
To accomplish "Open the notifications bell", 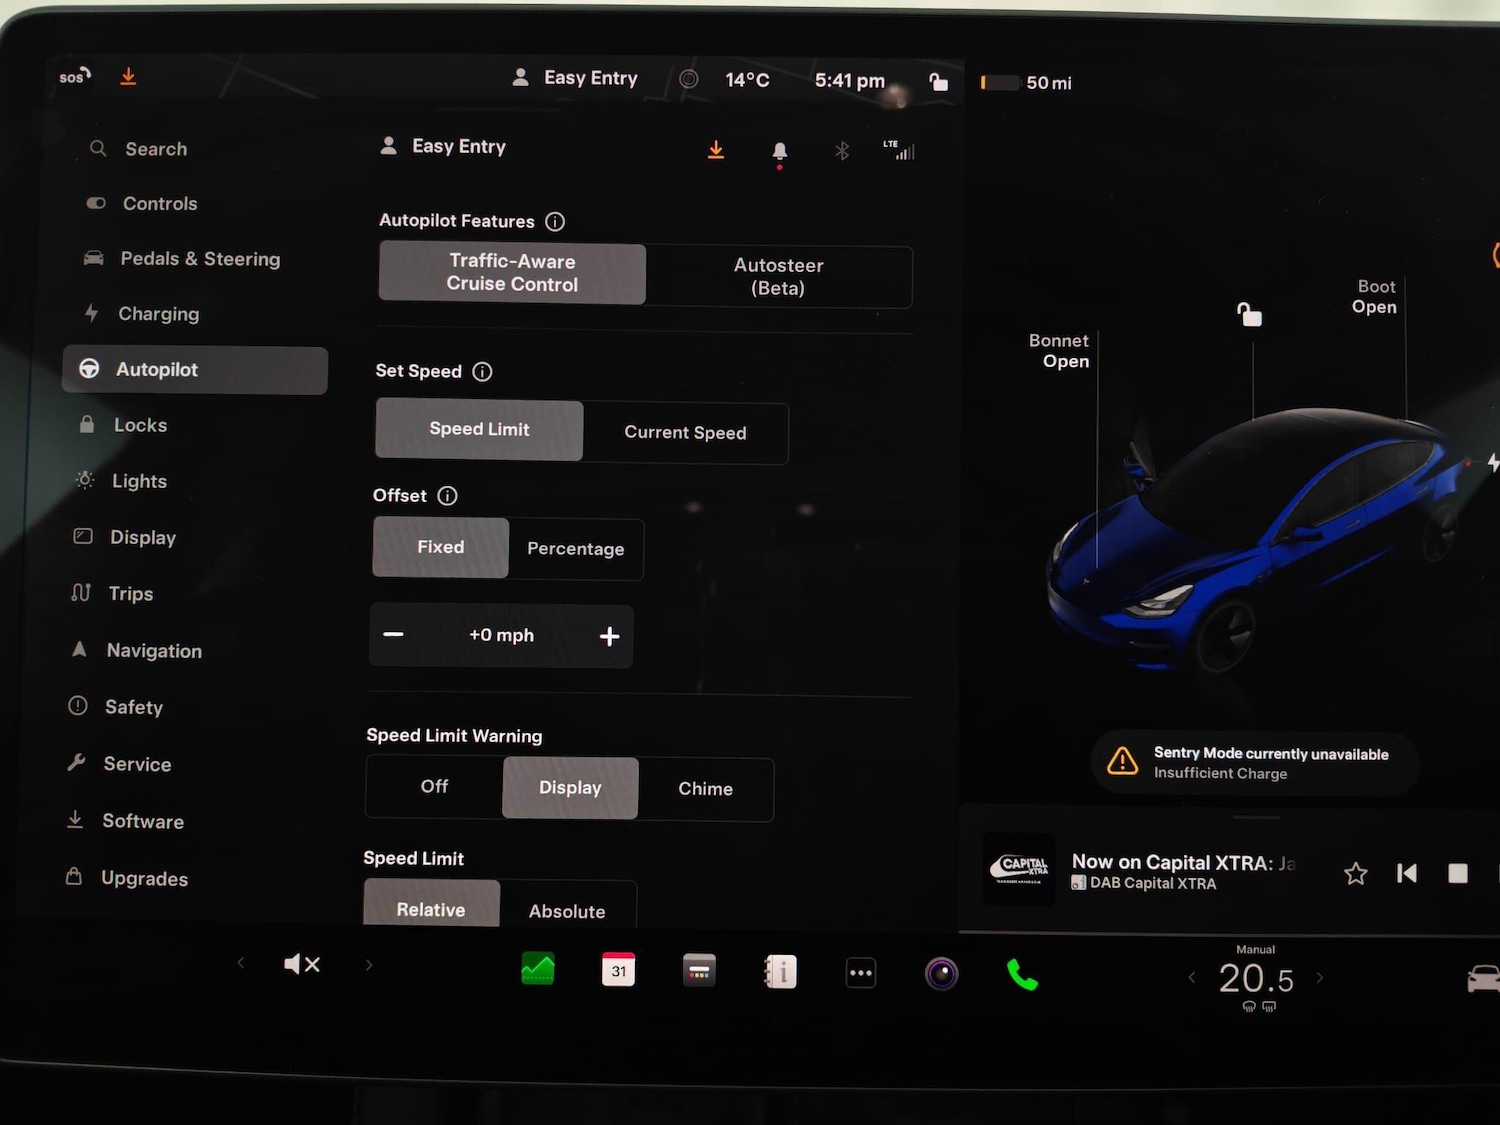I will tap(779, 151).
